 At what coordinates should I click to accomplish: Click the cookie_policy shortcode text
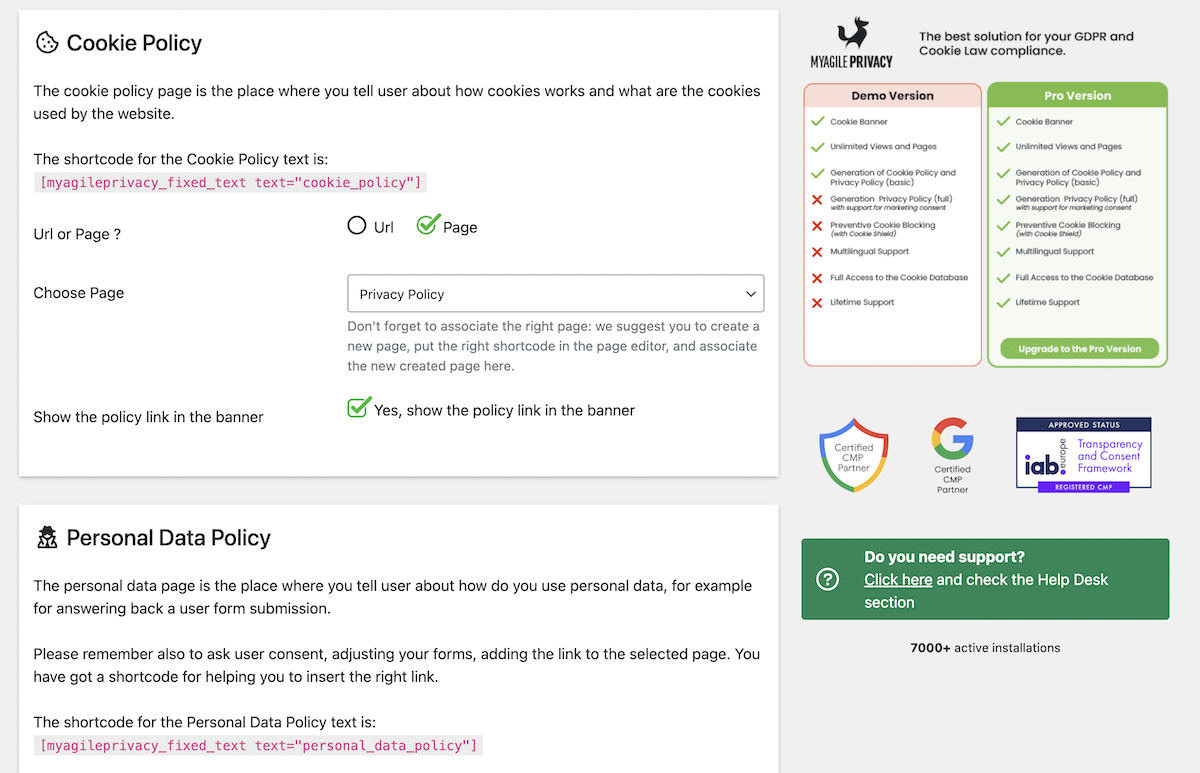click(x=231, y=182)
